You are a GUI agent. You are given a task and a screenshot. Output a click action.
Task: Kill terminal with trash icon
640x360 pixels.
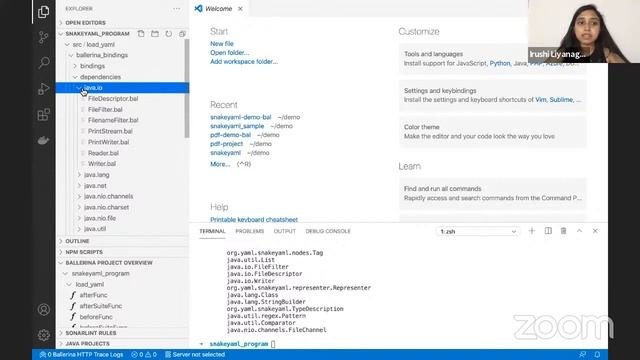(563, 231)
